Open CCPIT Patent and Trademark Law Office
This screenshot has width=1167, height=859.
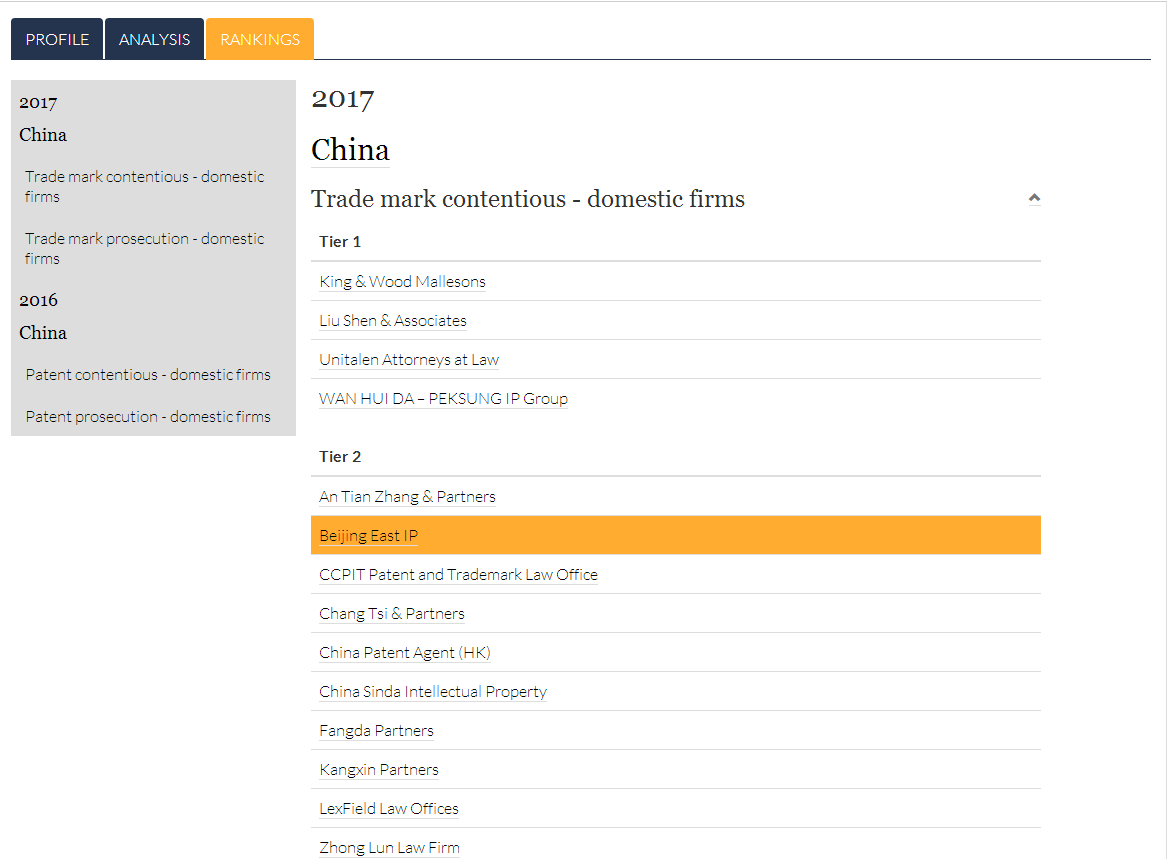pyautogui.click(x=458, y=575)
